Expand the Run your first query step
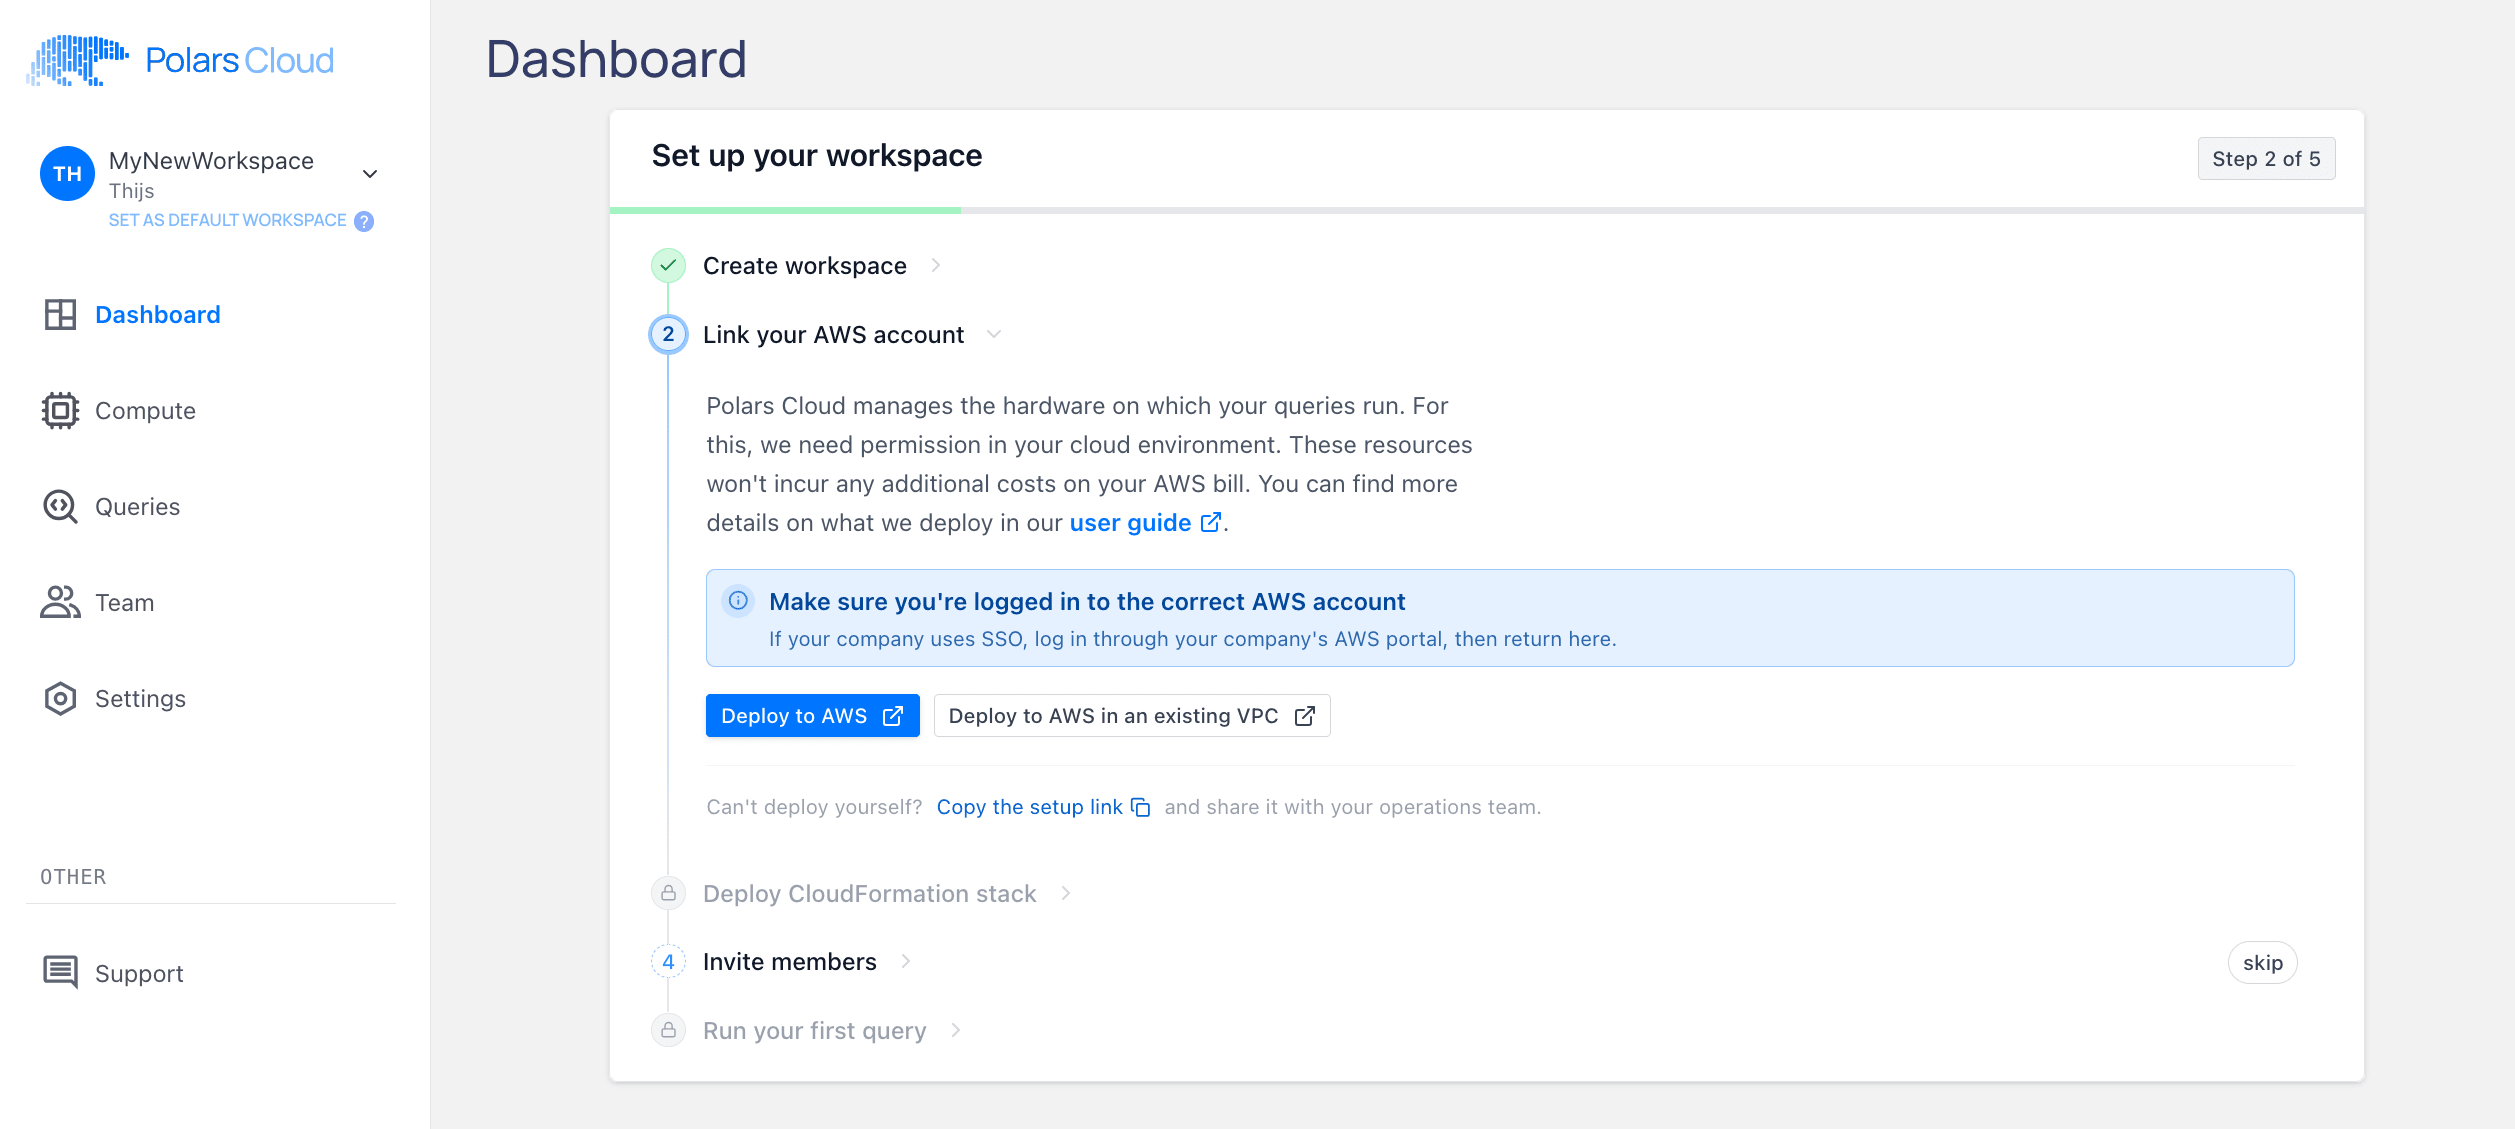Screen dimensions: 2515x1129 point(956,1030)
